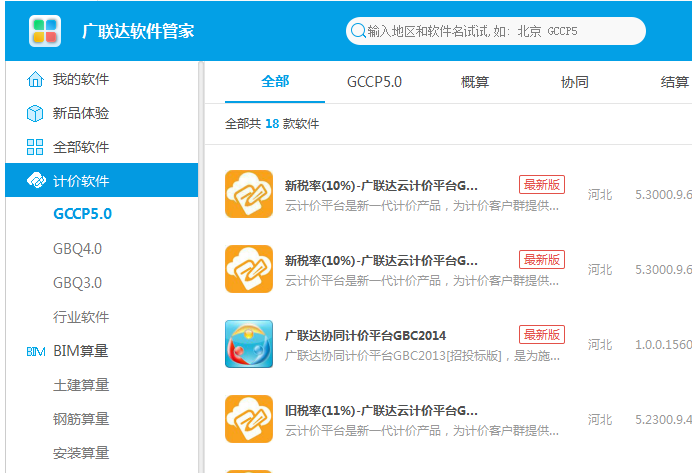
Task: Switch to the 概算 tab
Action: click(x=475, y=82)
